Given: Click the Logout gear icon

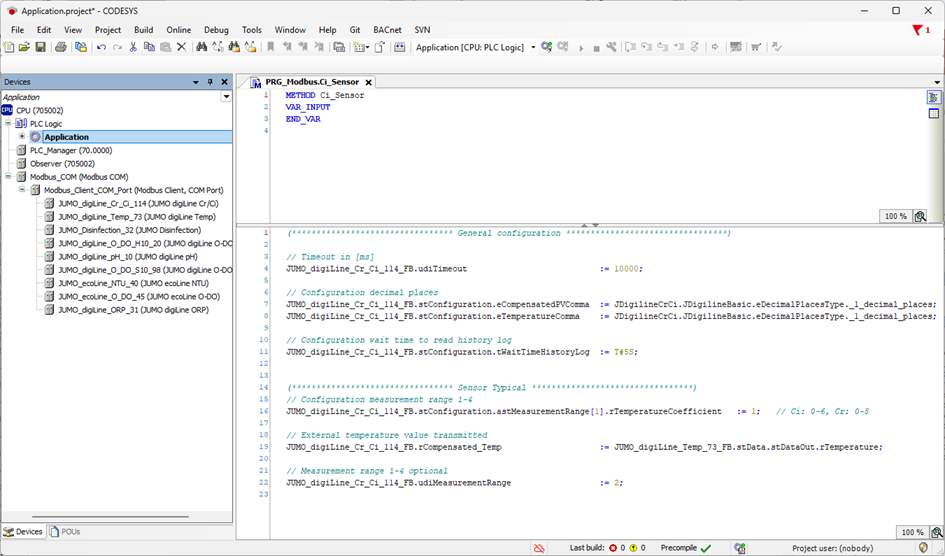Looking at the screenshot, I should (x=563, y=47).
